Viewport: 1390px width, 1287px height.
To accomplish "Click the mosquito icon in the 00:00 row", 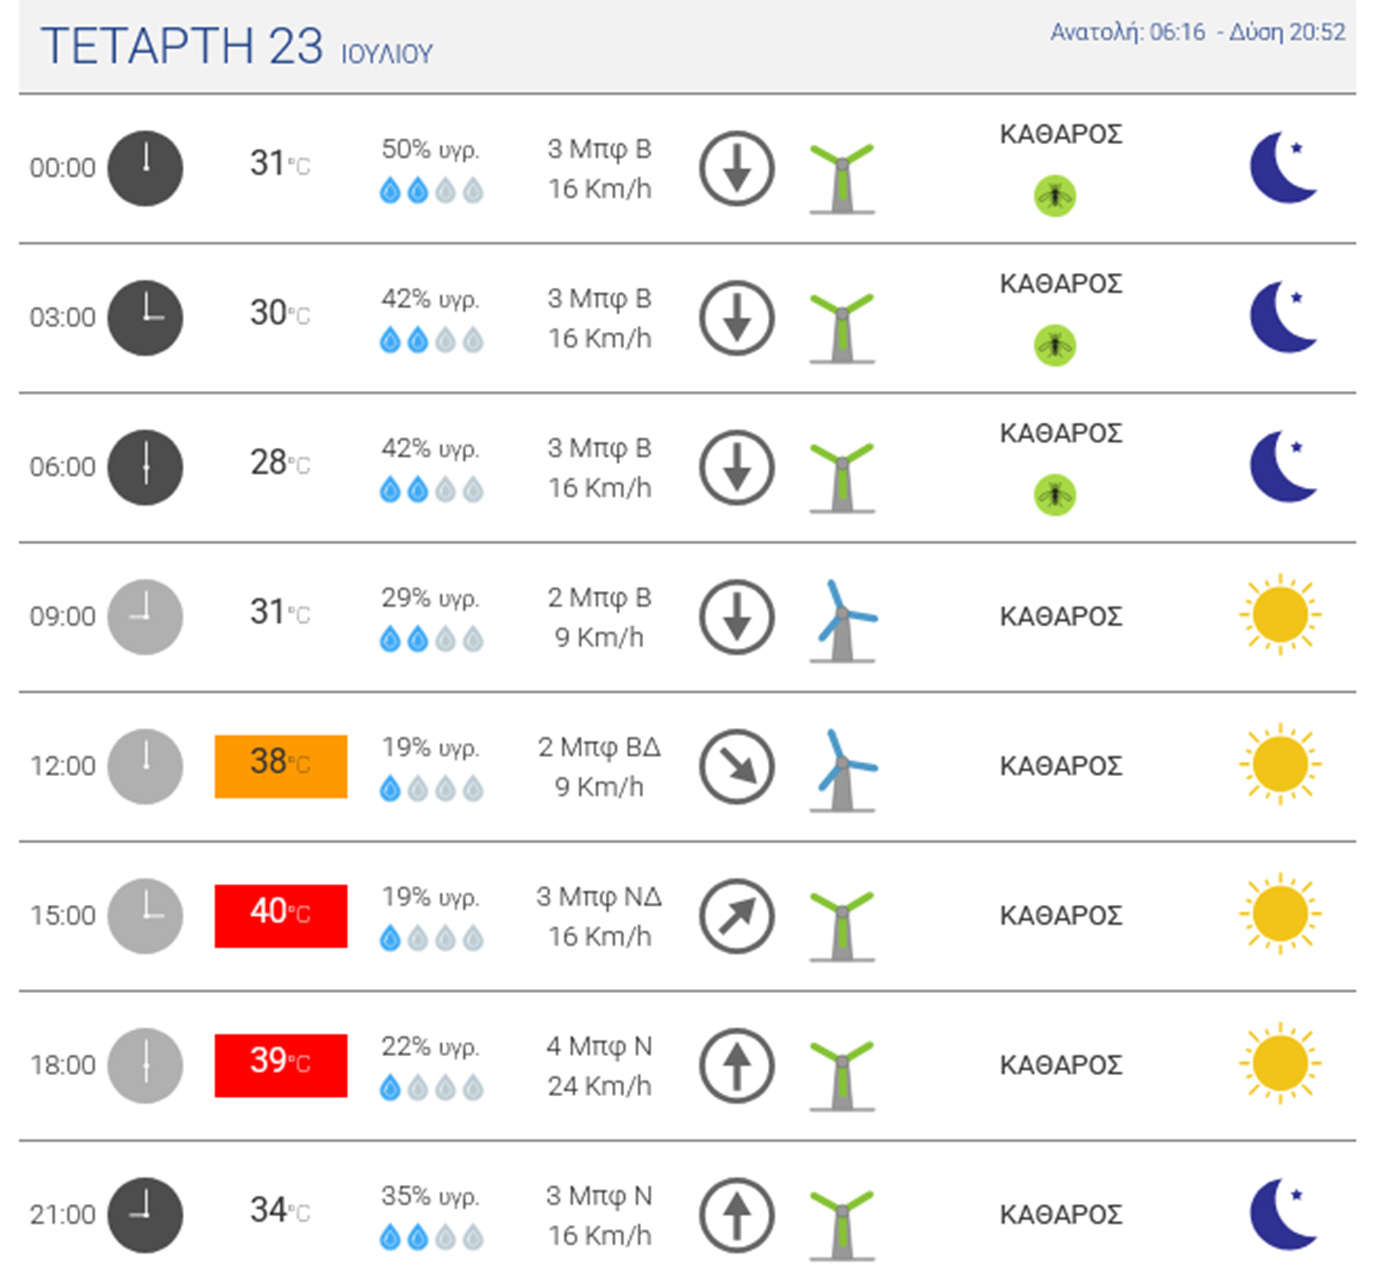I will click(1054, 196).
